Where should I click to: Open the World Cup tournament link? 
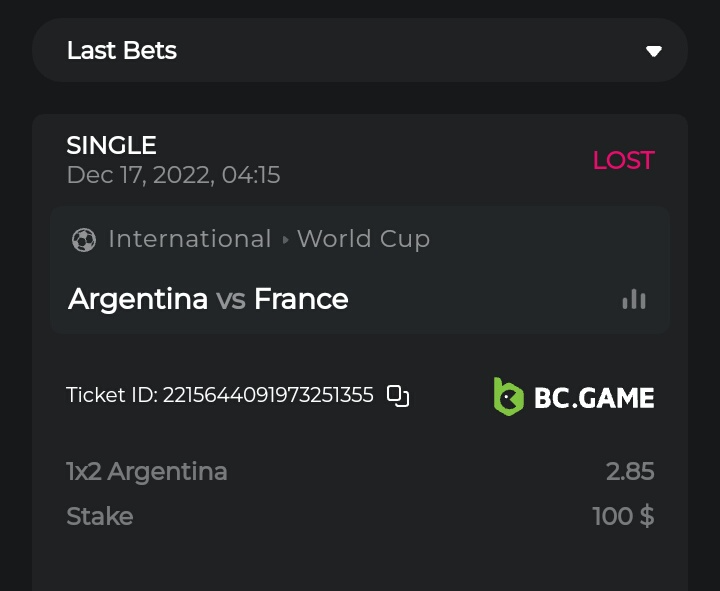click(x=363, y=239)
